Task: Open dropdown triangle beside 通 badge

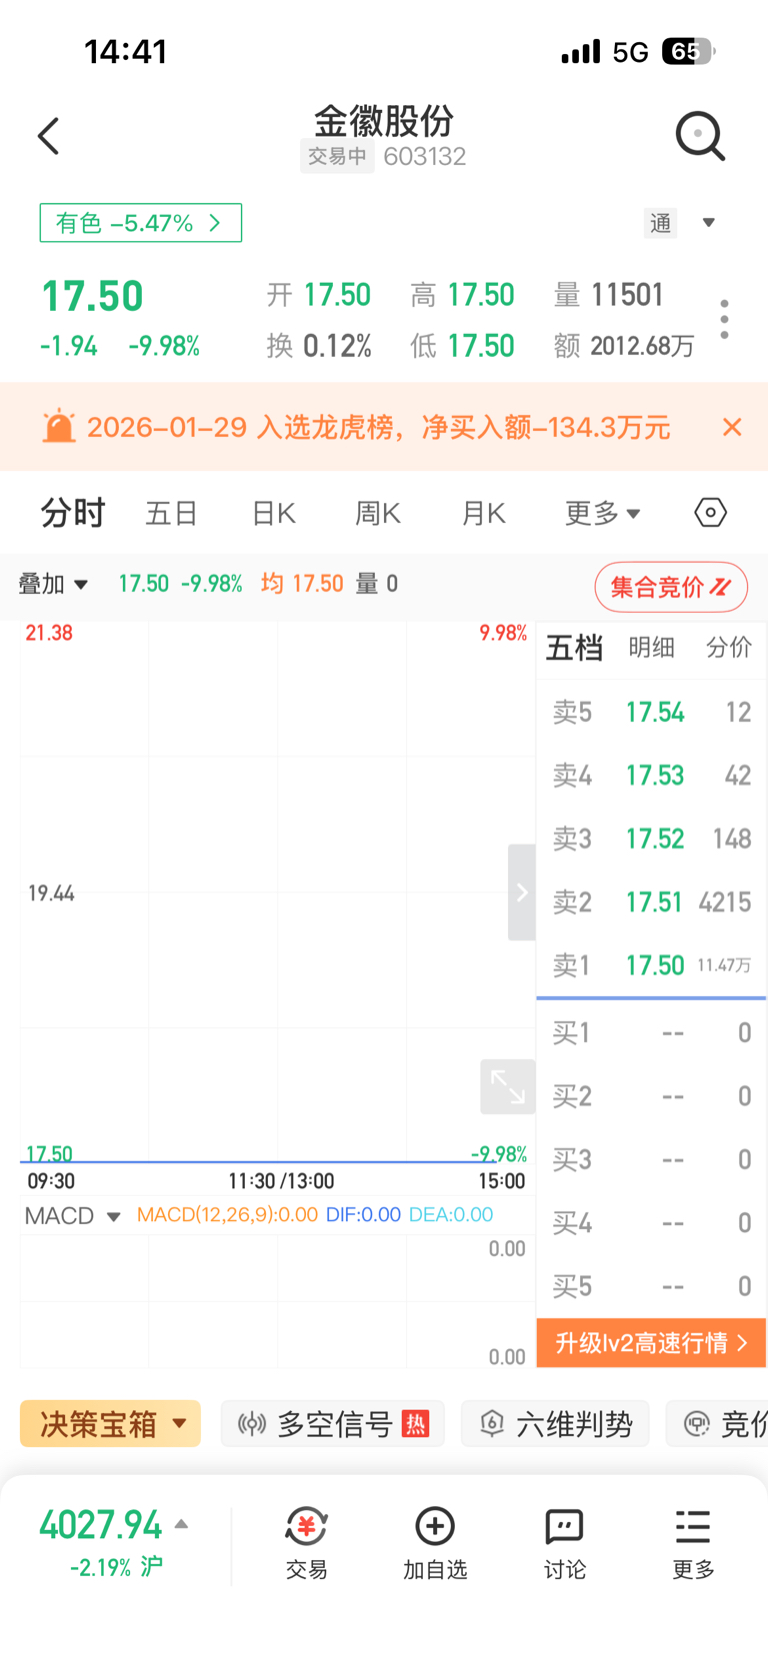Action: point(709,222)
